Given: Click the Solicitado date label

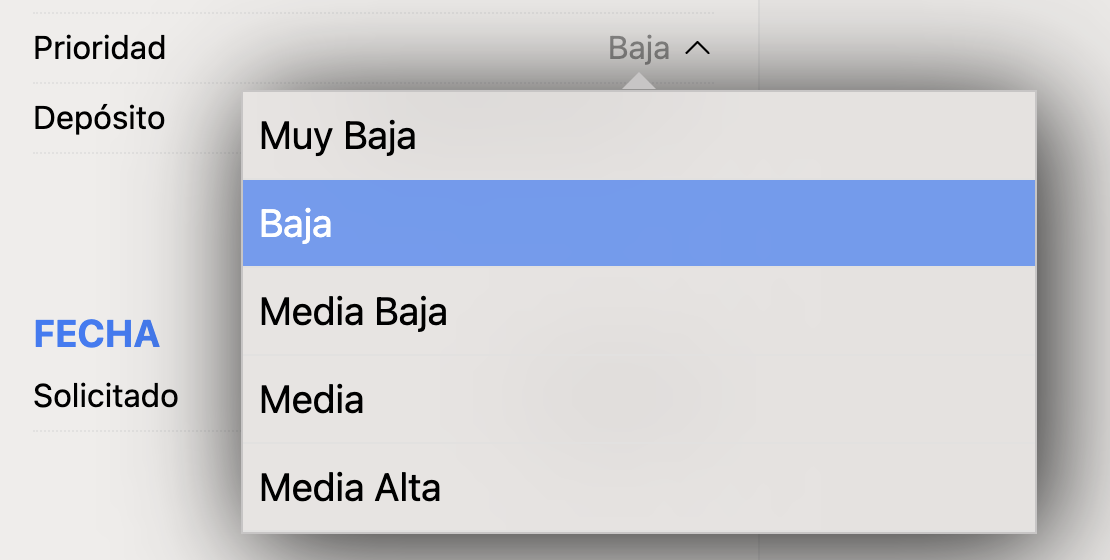Looking at the screenshot, I should (106, 396).
